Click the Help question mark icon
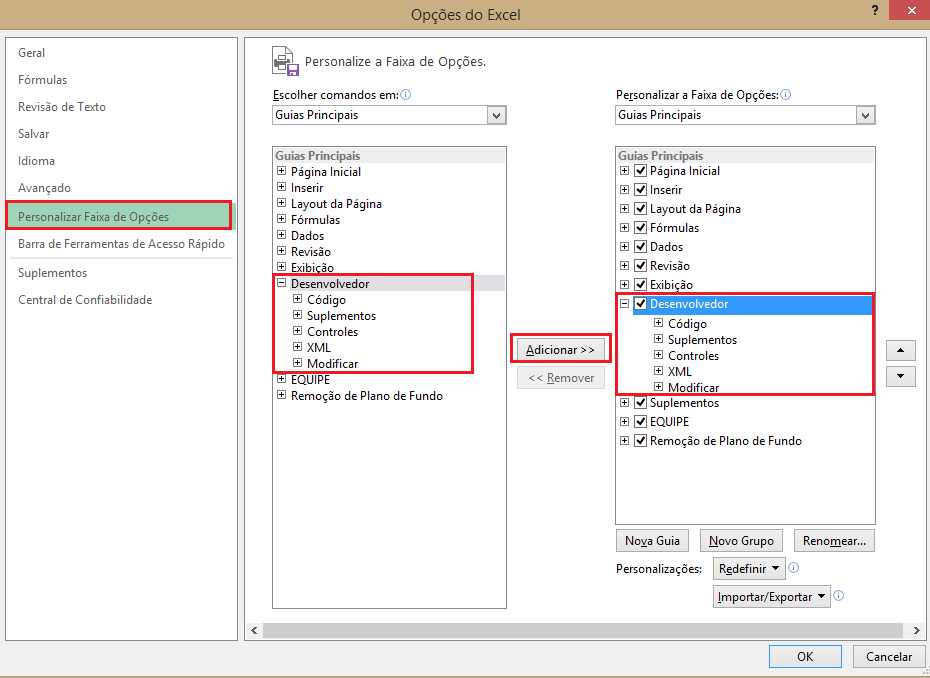This screenshot has height=678, width=930. click(x=875, y=10)
